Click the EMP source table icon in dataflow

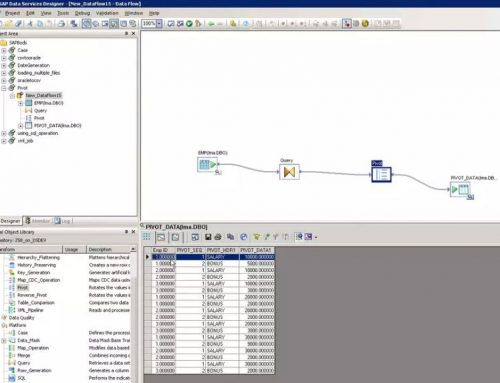207,164
